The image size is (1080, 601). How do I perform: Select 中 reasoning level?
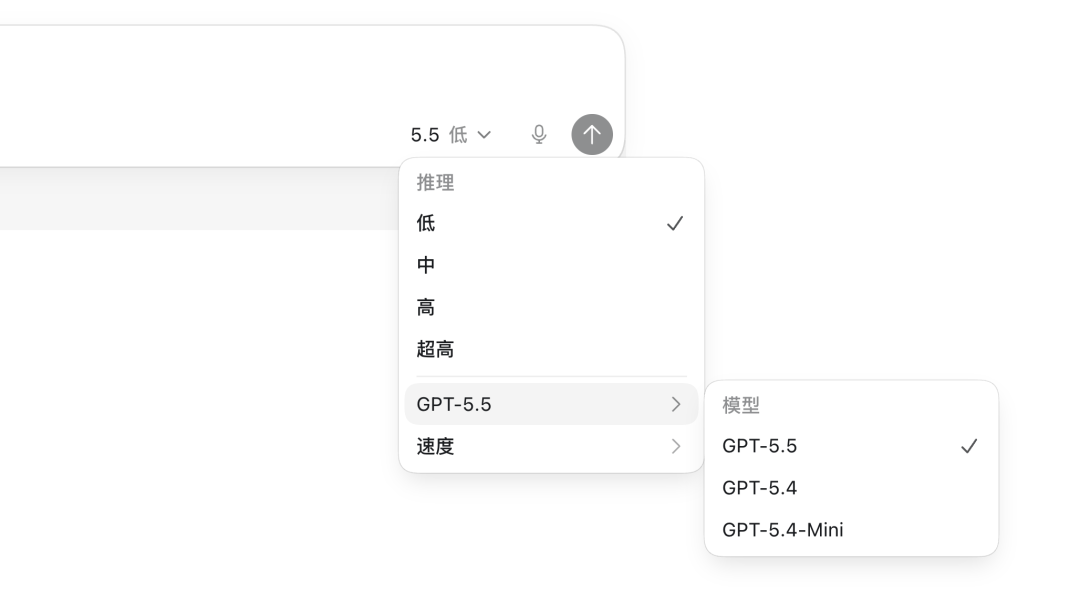click(551, 265)
